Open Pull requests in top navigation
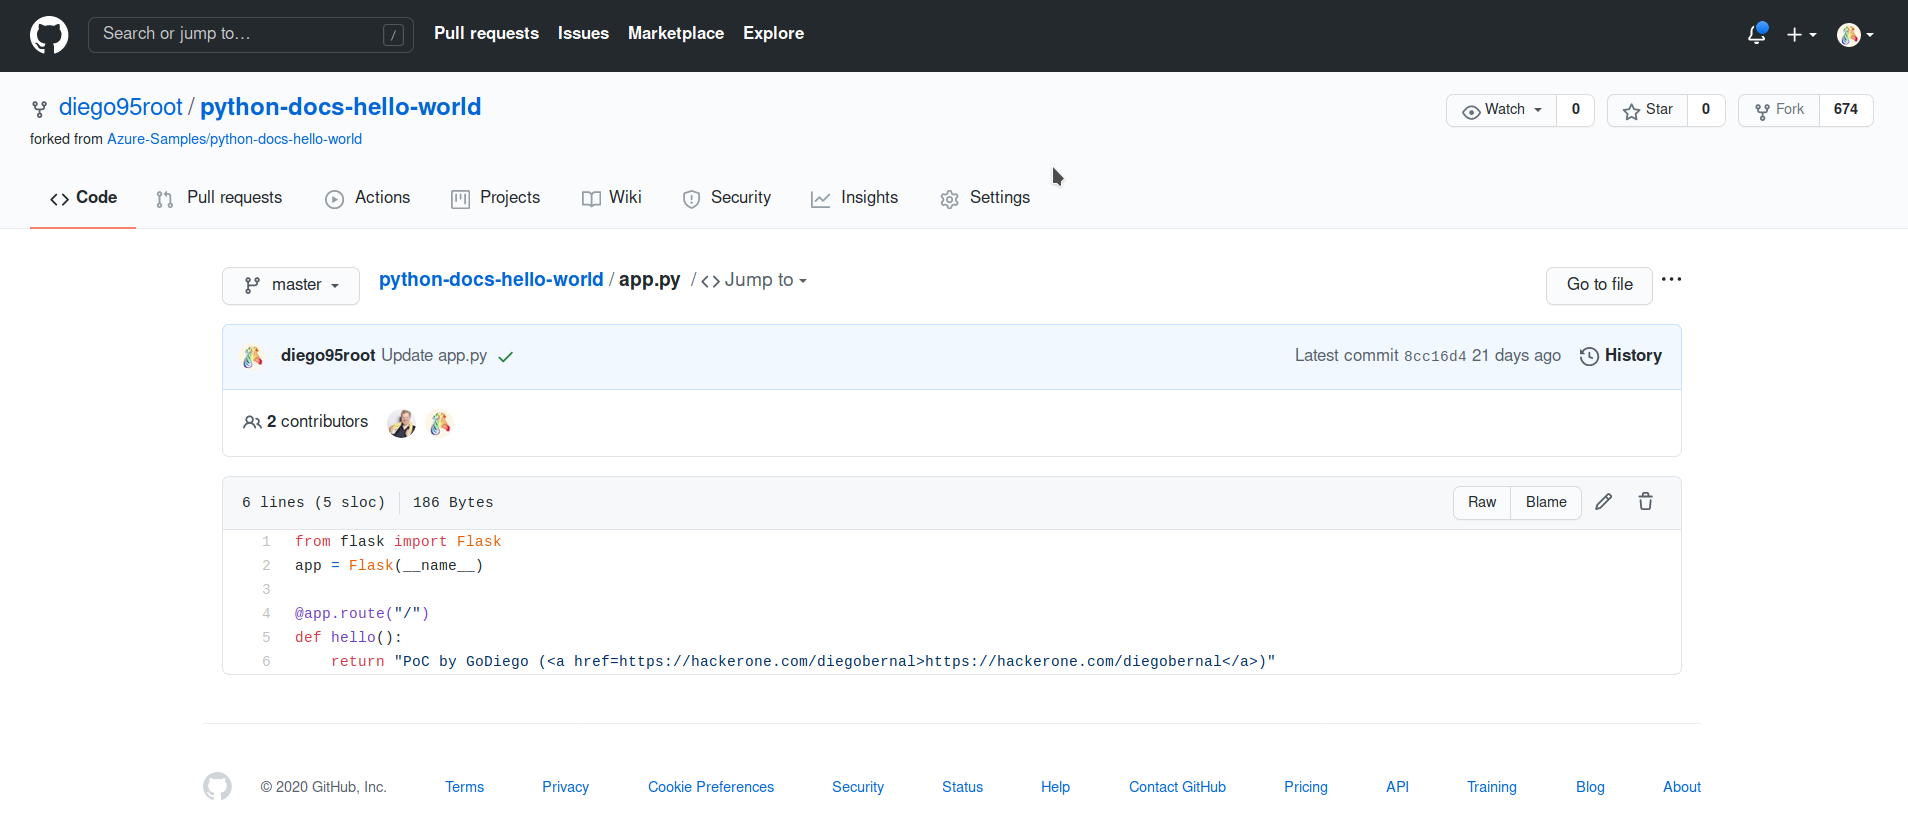The width and height of the screenshot is (1908, 831). coord(486,33)
